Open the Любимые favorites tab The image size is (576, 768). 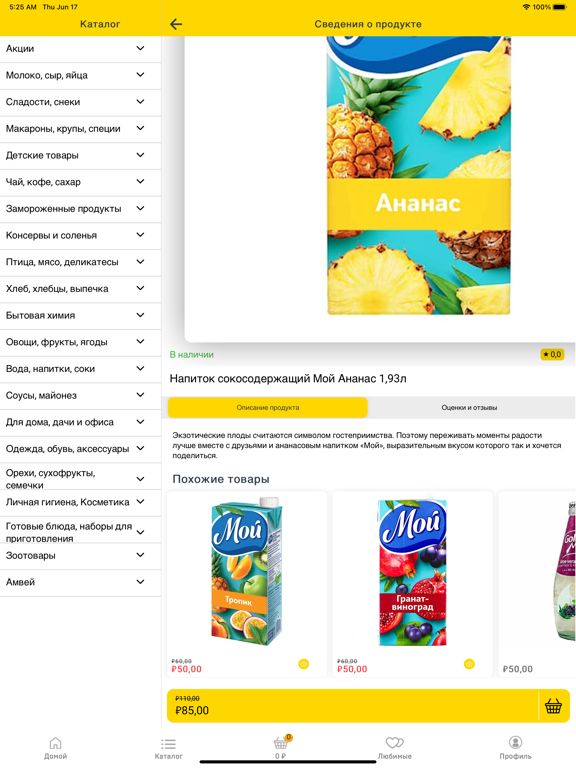[x=394, y=748]
